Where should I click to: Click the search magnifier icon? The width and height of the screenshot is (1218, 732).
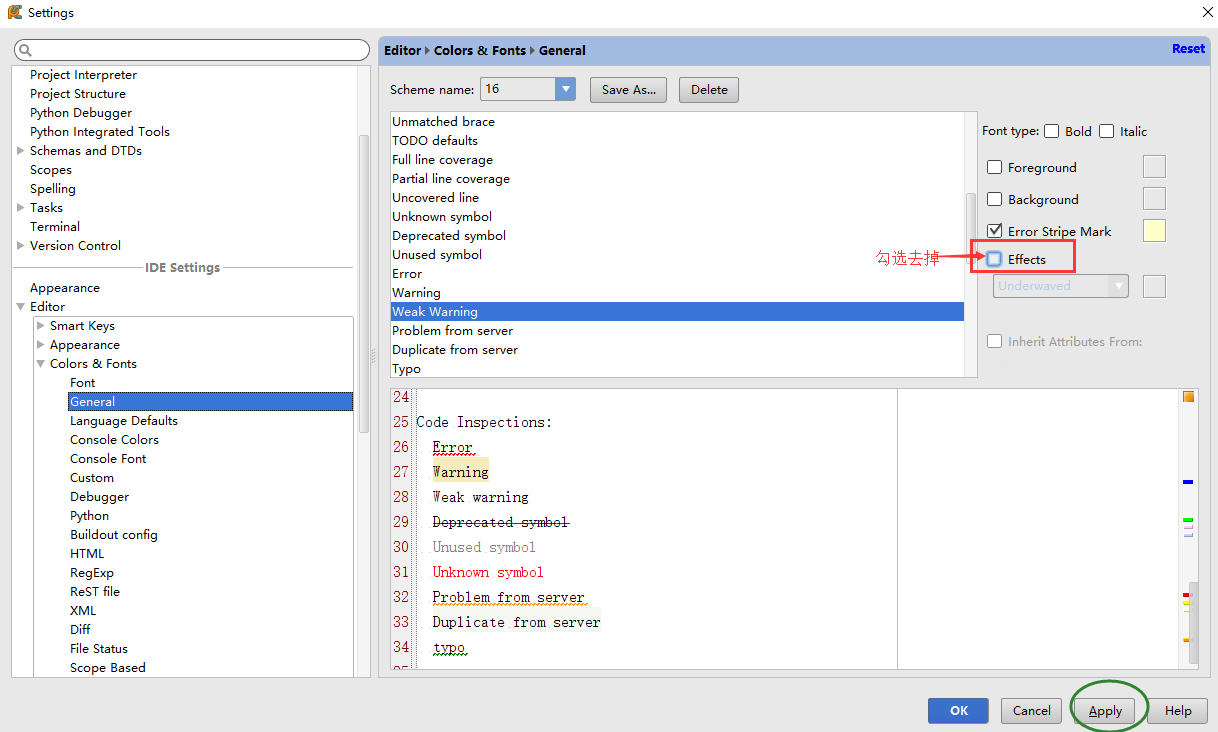click(x=25, y=50)
